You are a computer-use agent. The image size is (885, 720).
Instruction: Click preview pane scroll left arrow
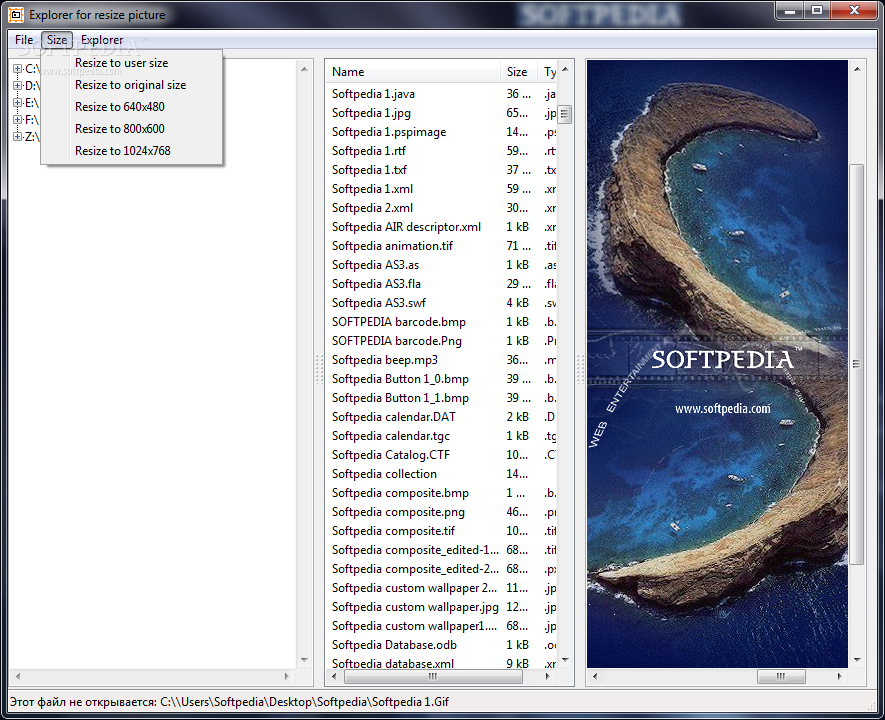pyautogui.click(x=594, y=676)
